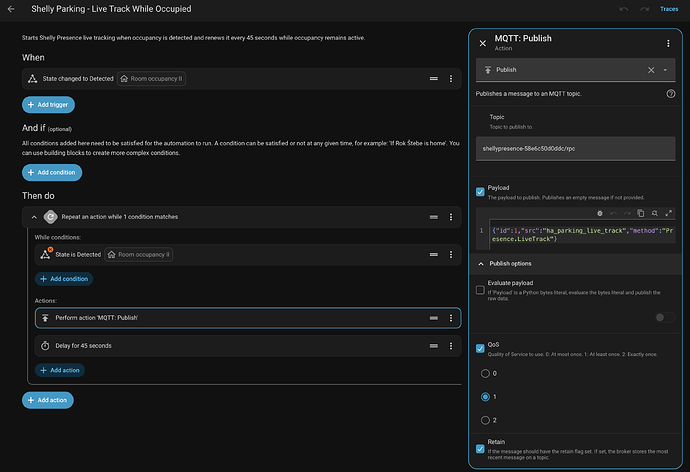Check the Evaluate payload checkbox
690x472 pixels.
tap(480, 290)
